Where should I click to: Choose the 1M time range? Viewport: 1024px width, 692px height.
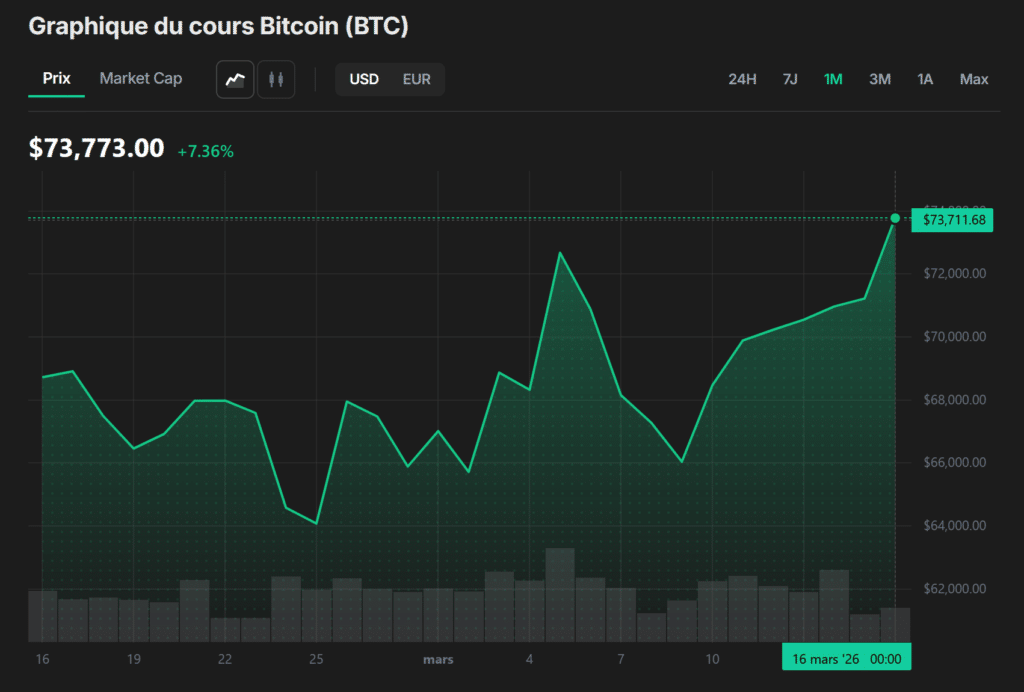pos(833,80)
